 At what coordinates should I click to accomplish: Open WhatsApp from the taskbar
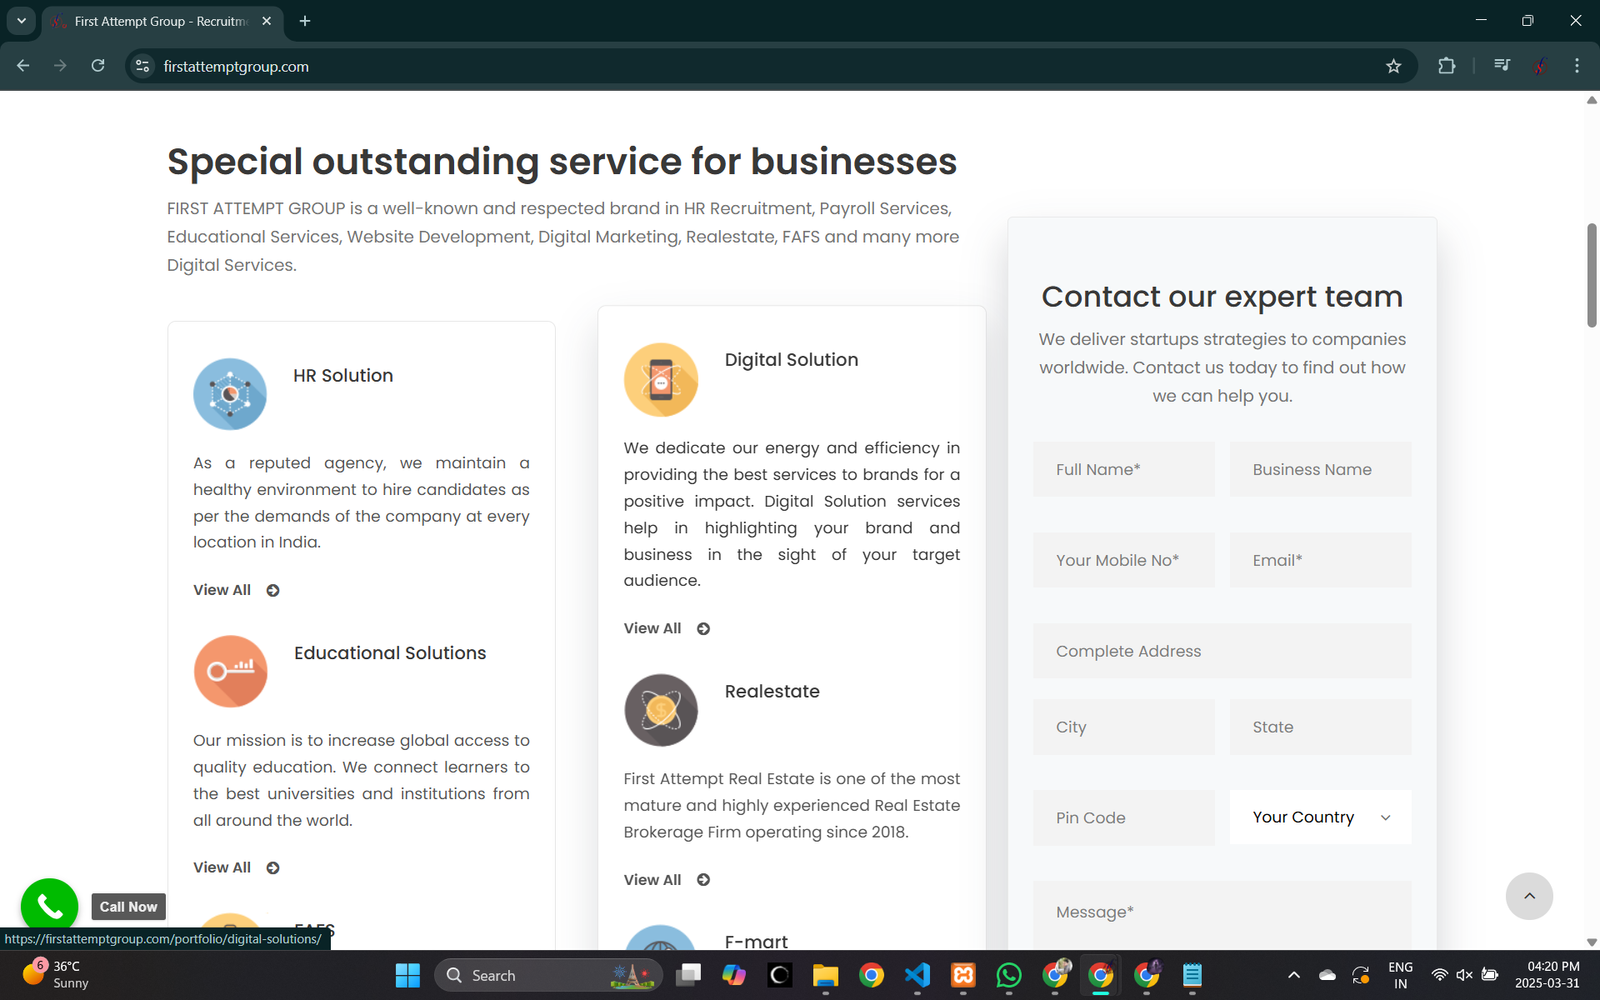1009,975
